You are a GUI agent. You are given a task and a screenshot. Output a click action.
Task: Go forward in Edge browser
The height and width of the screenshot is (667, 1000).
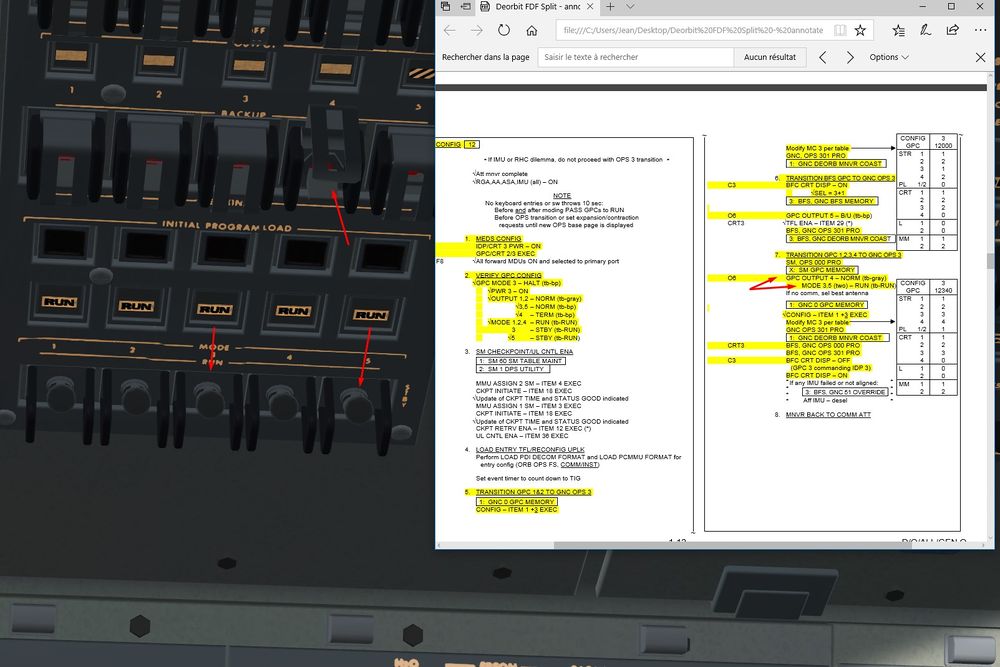[476, 30]
